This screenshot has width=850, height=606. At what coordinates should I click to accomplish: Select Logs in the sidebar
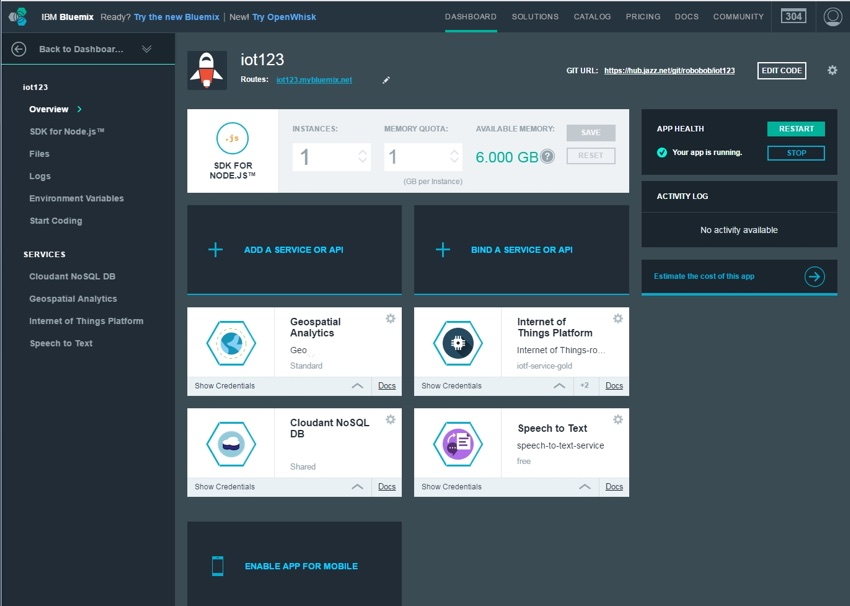[40, 176]
